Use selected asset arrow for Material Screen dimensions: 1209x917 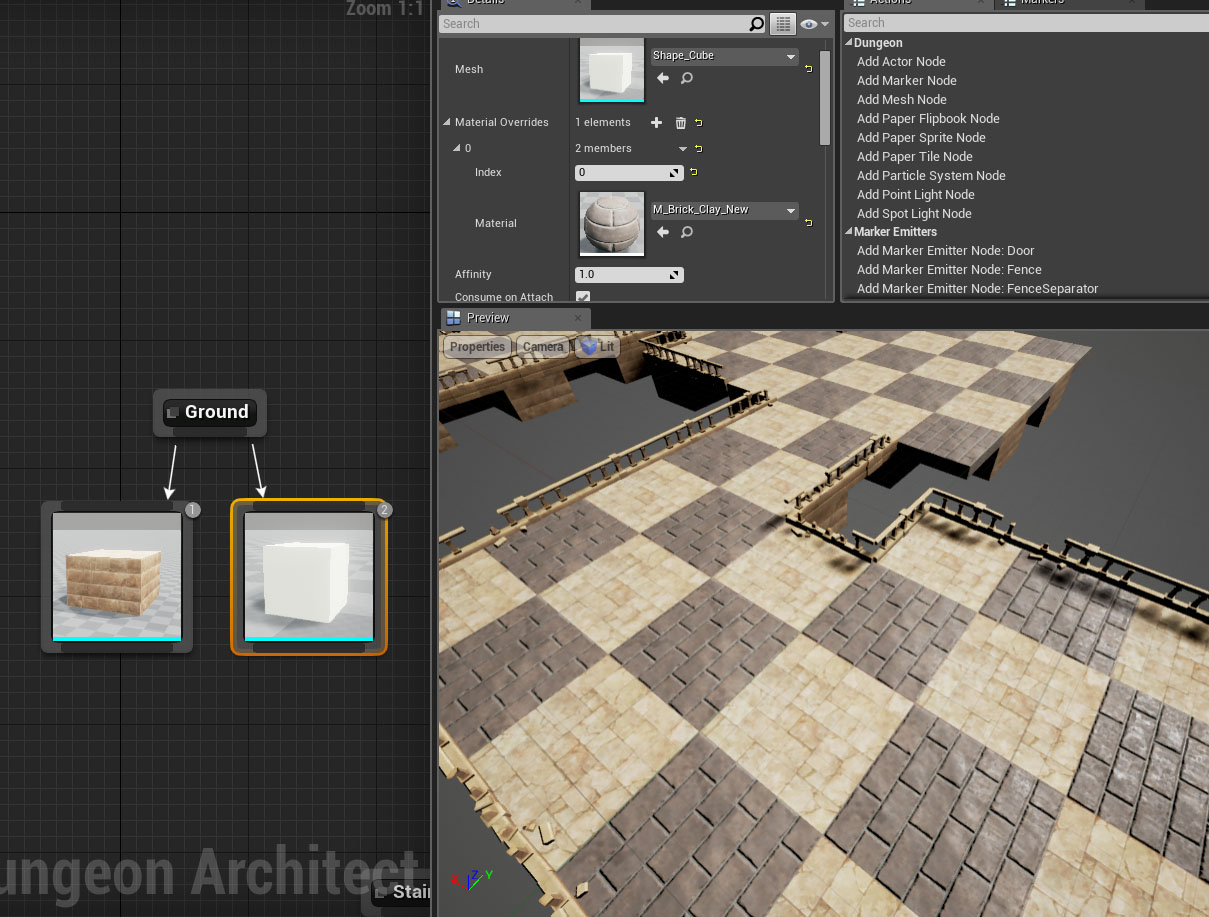pyautogui.click(x=662, y=232)
